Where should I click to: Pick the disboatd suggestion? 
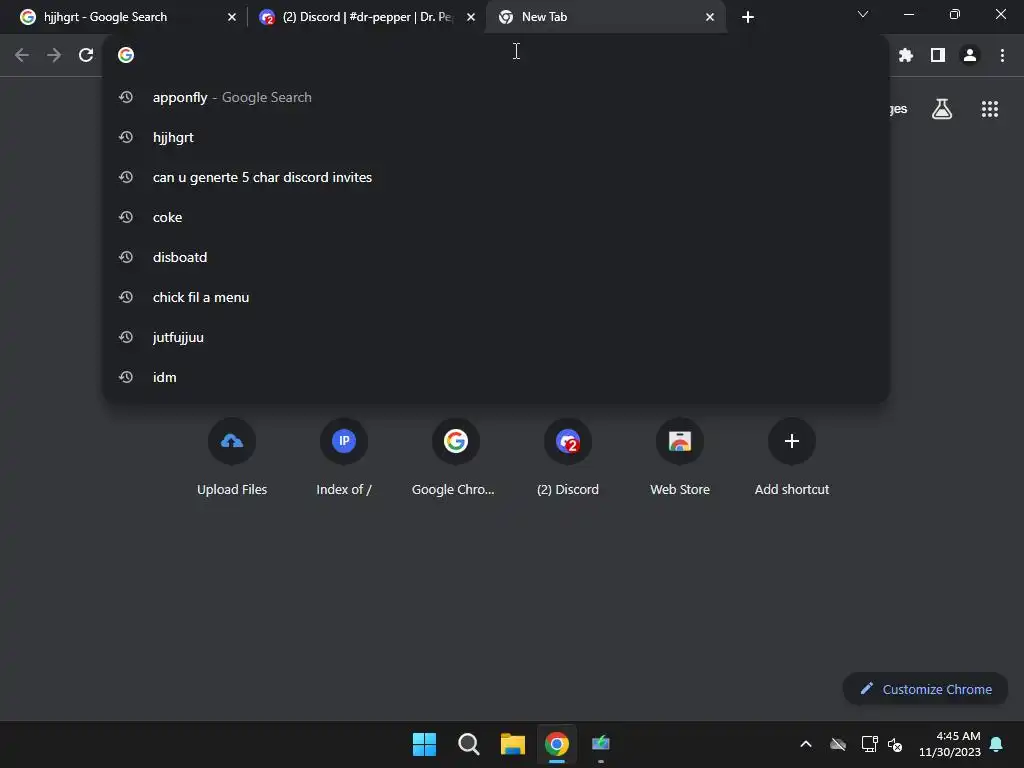coord(496,257)
